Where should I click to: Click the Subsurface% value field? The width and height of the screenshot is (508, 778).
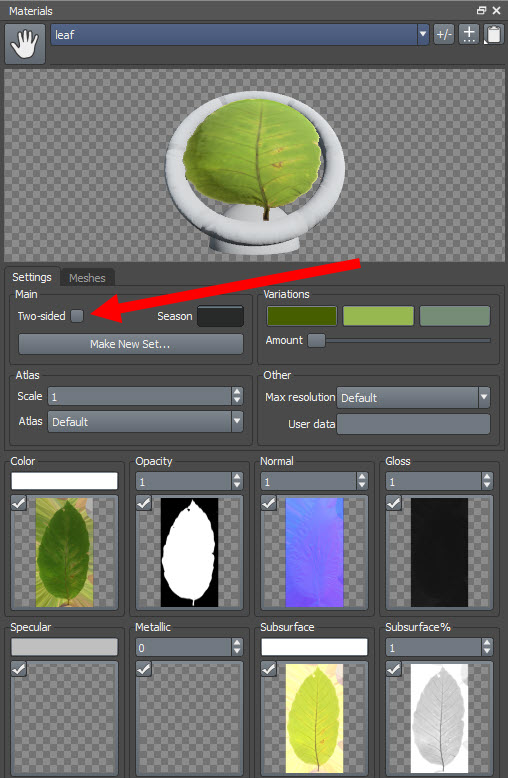[x=434, y=648]
